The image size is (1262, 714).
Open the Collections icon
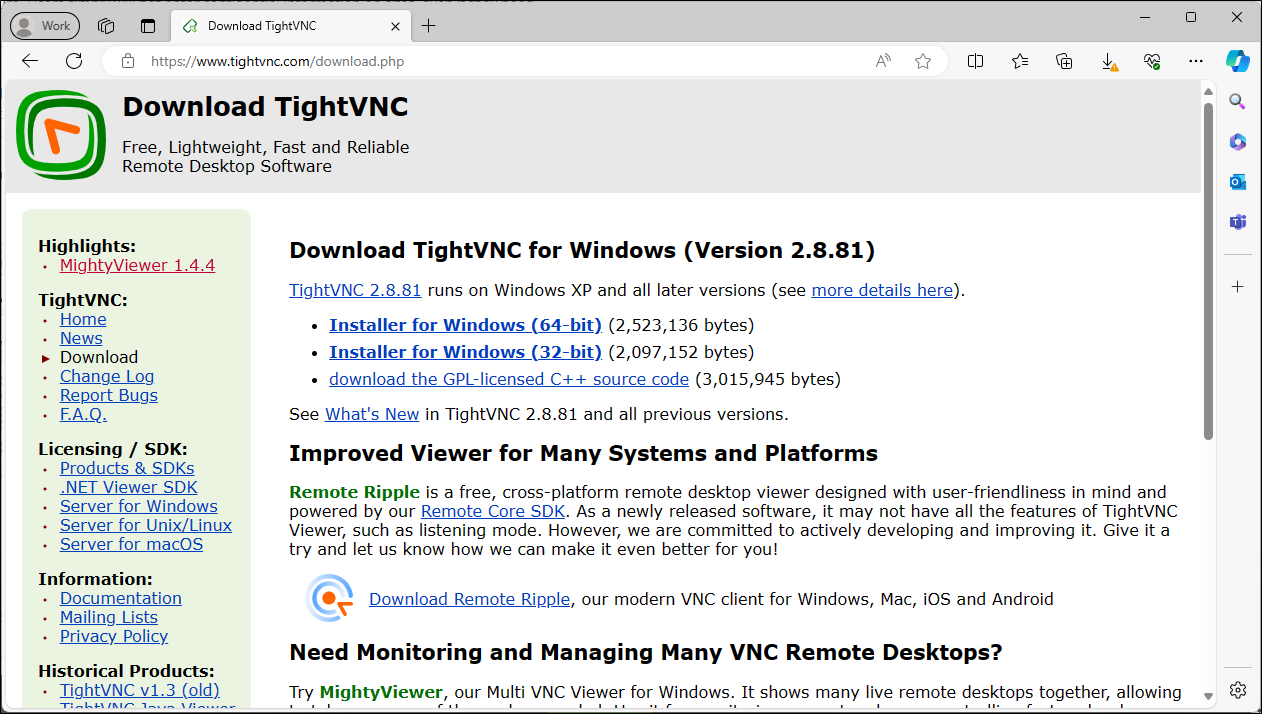(1064, 61)
